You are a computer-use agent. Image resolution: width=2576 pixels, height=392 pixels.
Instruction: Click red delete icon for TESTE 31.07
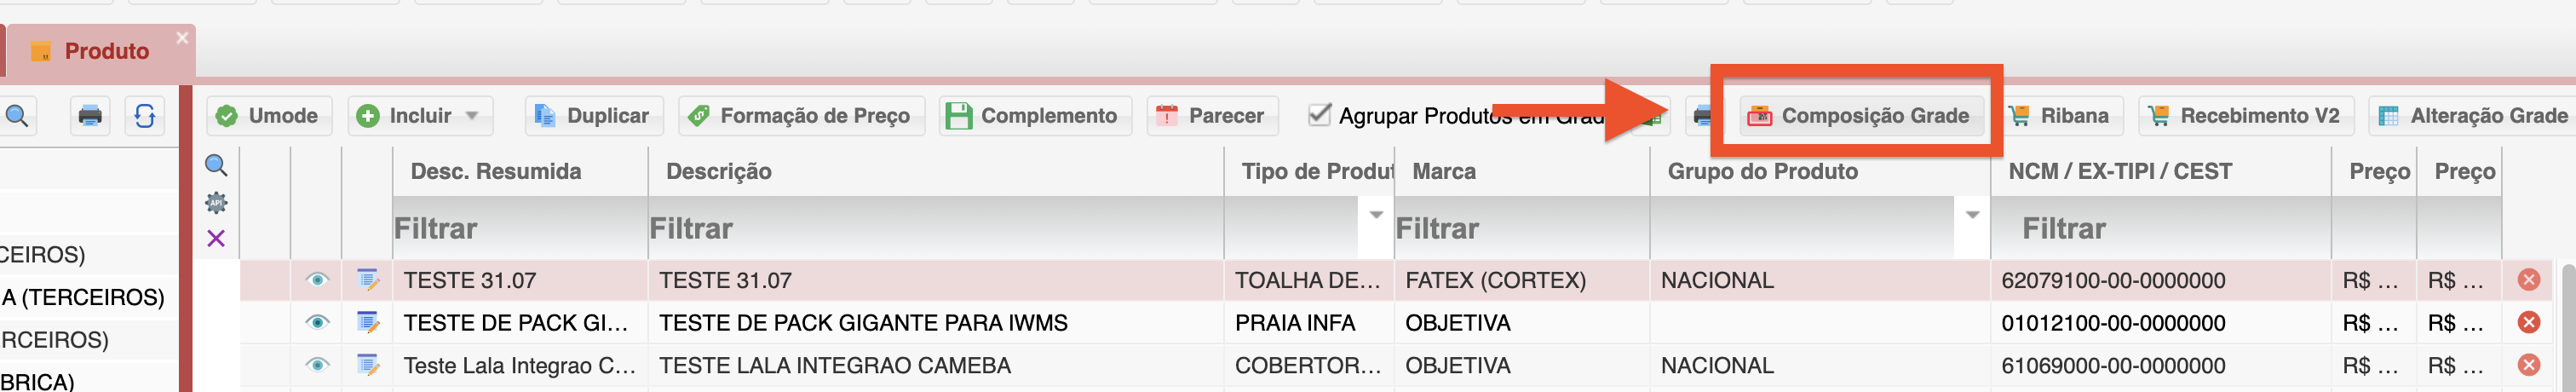pos(2529,280)
